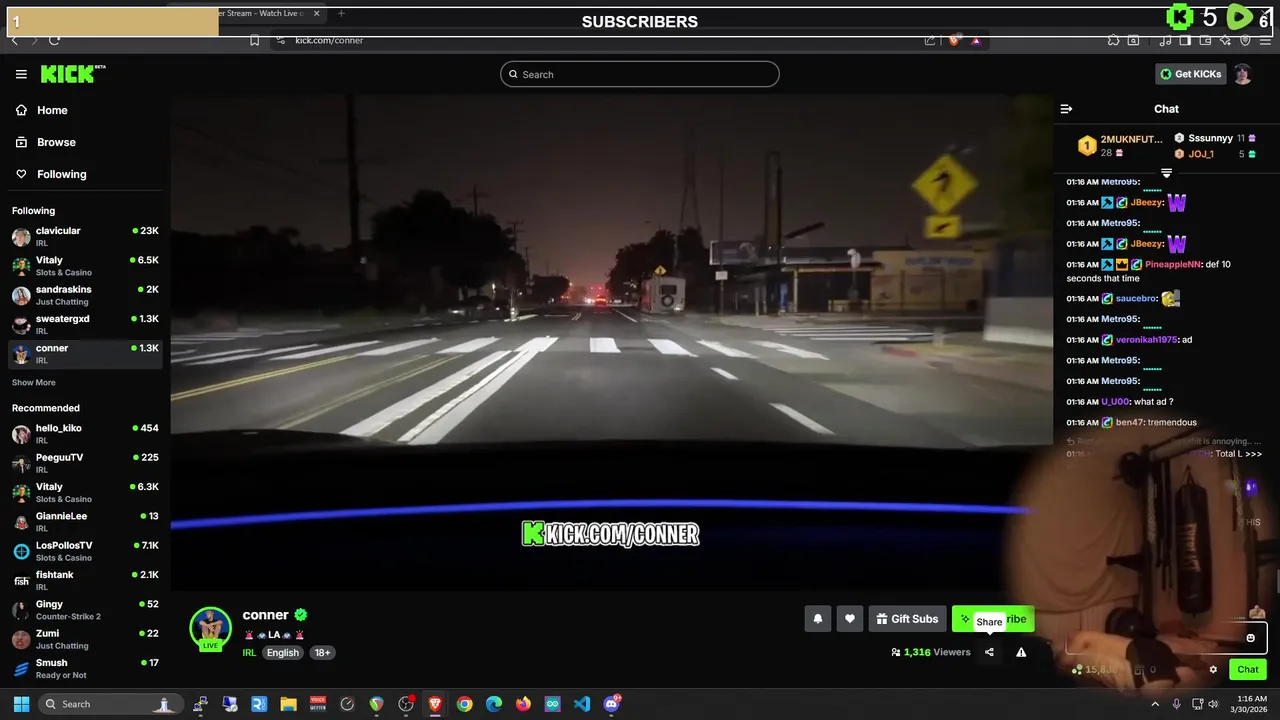Viewport: 1280px width, 720px height.
Task: Report the stream with warning icon
Action: (1021, 652)
